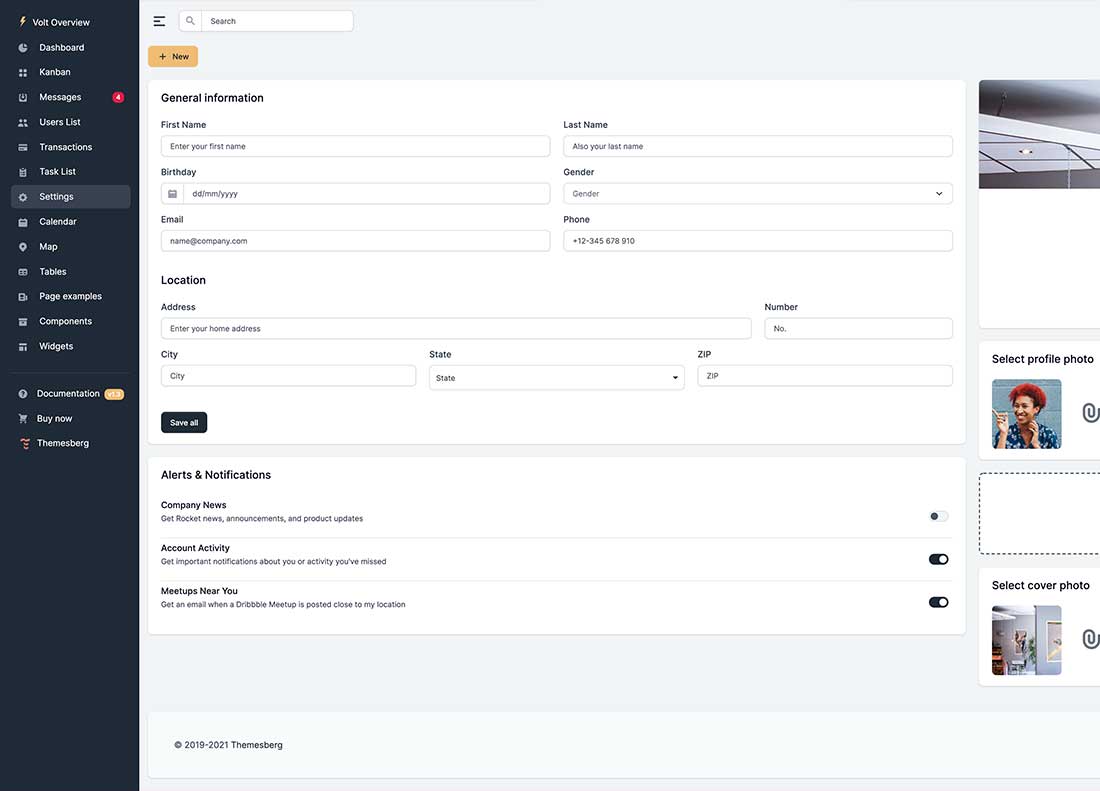
Task: Click the search magnifier icon
Action: [190, 20]
